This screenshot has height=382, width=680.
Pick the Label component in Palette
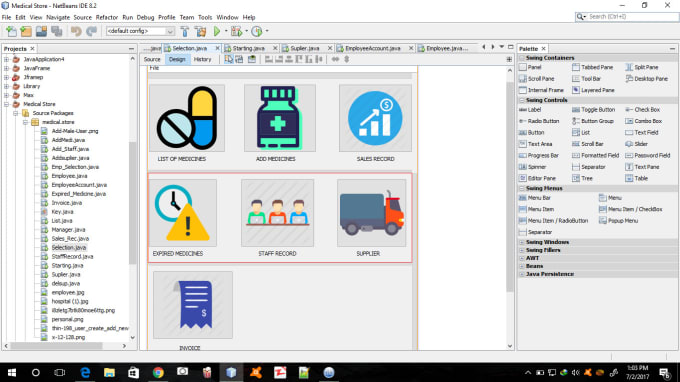[x=530, y=110]
